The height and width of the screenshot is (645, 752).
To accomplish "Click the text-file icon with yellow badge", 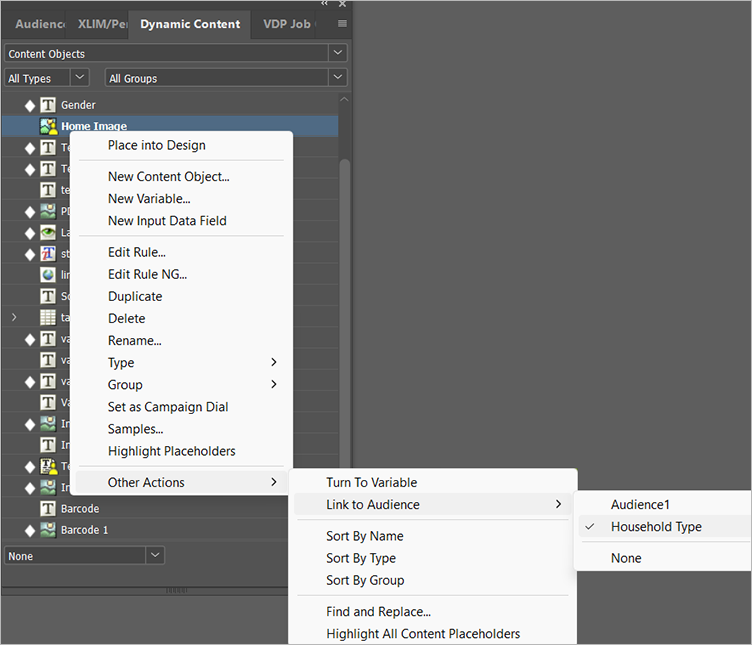I will tap(48, 466).
